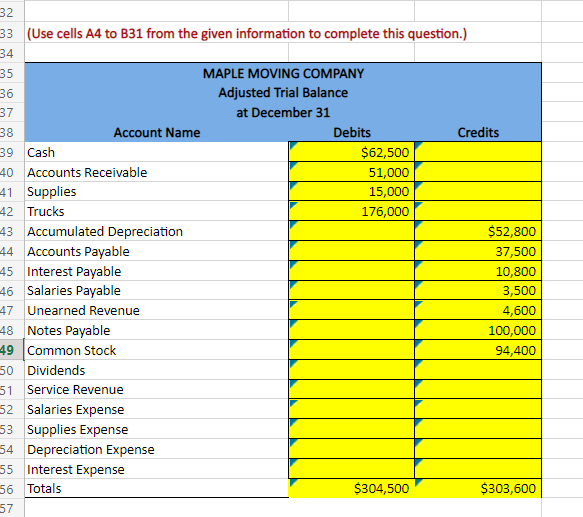Select the Notes Payable label cell

[x=156, y=330]
